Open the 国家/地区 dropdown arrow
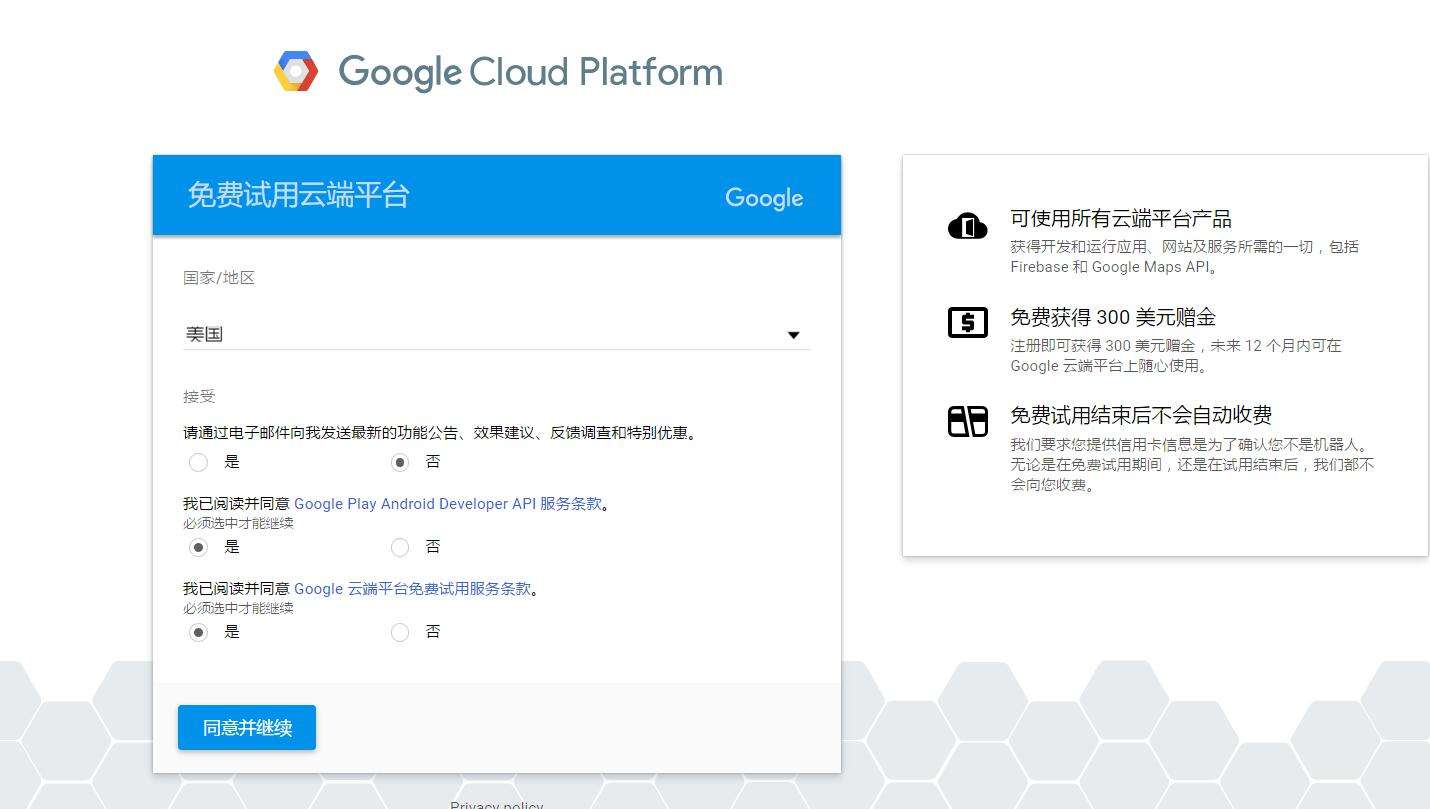The height and width of the screenshot is (809, 1430). [793, 335]
